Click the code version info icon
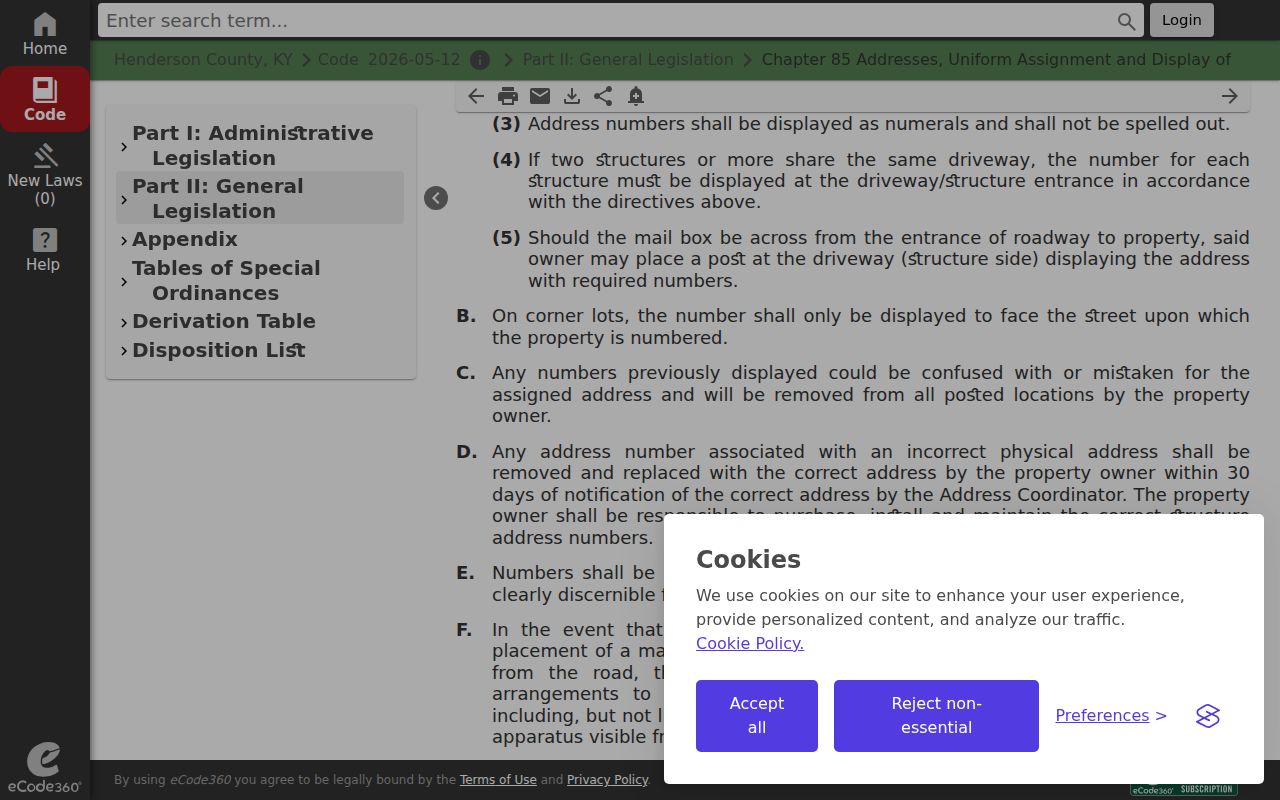Viewport: 1280px width, 800px height. 480,60
